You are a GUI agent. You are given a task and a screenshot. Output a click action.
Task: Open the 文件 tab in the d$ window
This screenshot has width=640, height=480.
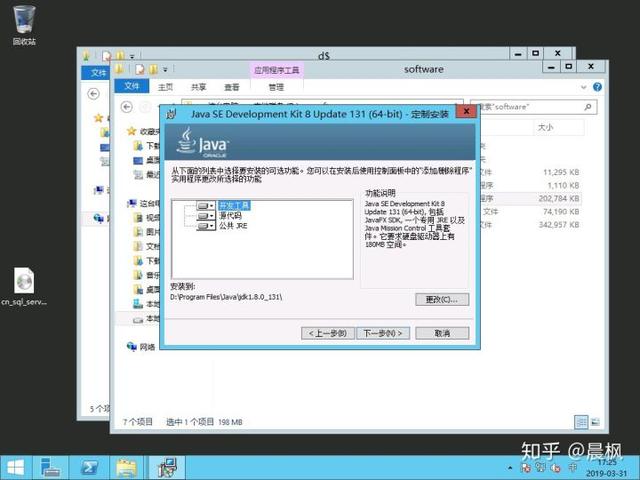[x=98, y=73]
